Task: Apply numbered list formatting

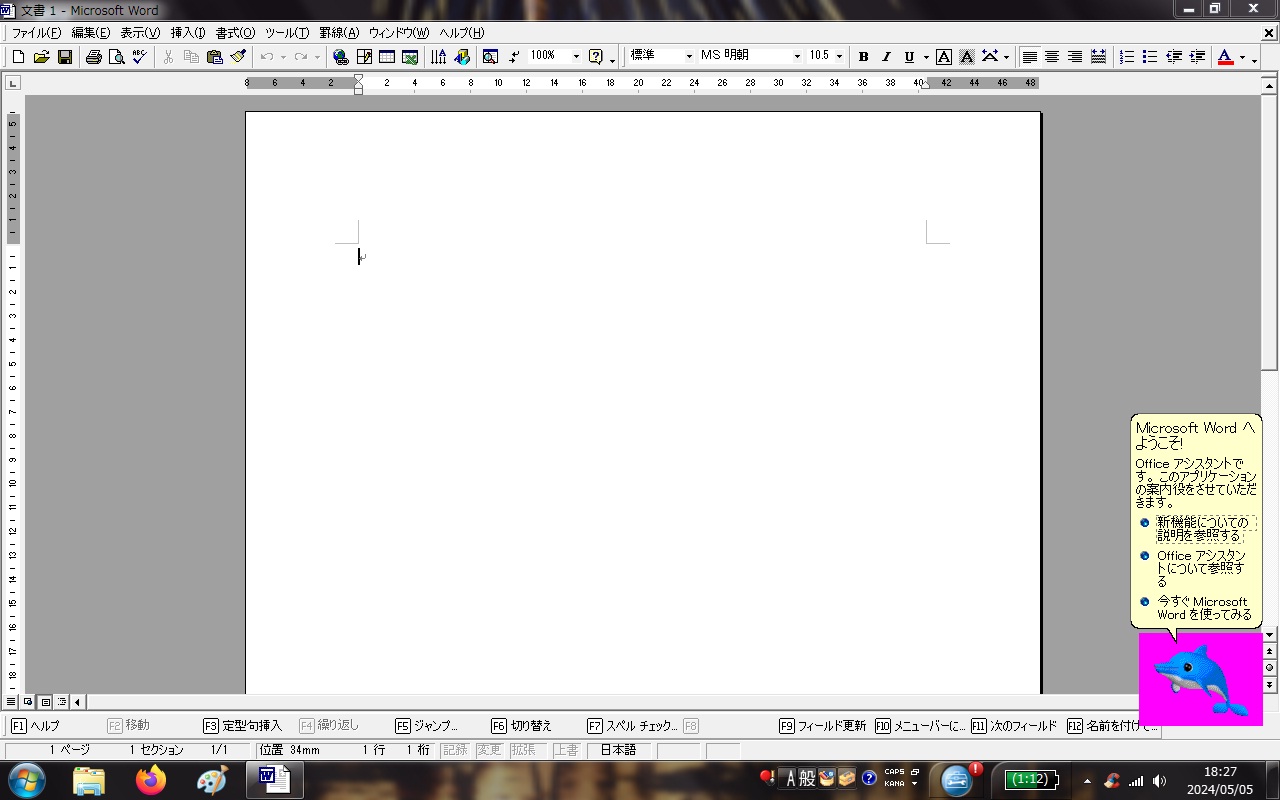Action: coord(1127,57)
